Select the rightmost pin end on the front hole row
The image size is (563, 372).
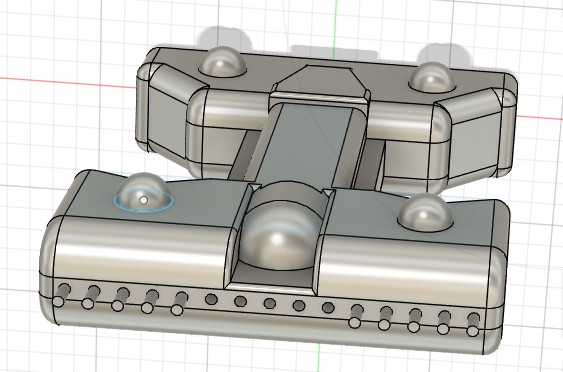(x=472, y=330)
